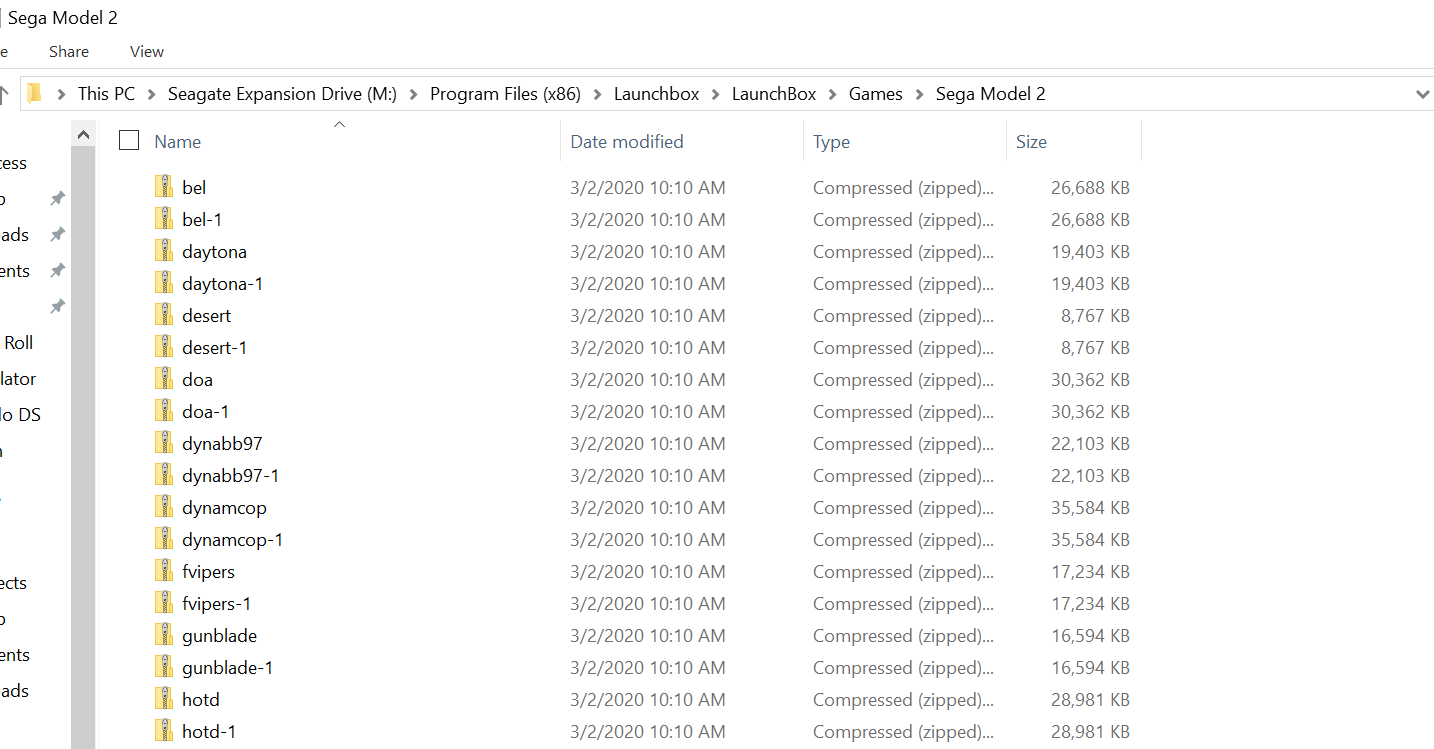Viewport: 1434px width, 749px height.
Task: Click the zip icon for fvipers
Action: point(164,571)
